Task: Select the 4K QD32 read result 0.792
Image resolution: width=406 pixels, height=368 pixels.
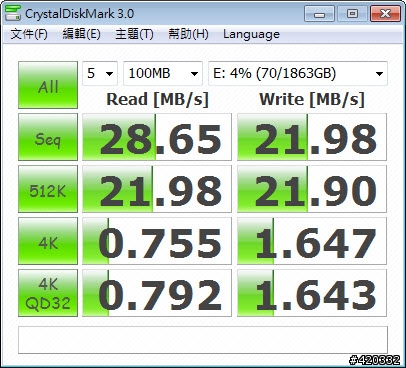Action: (157, 293)
